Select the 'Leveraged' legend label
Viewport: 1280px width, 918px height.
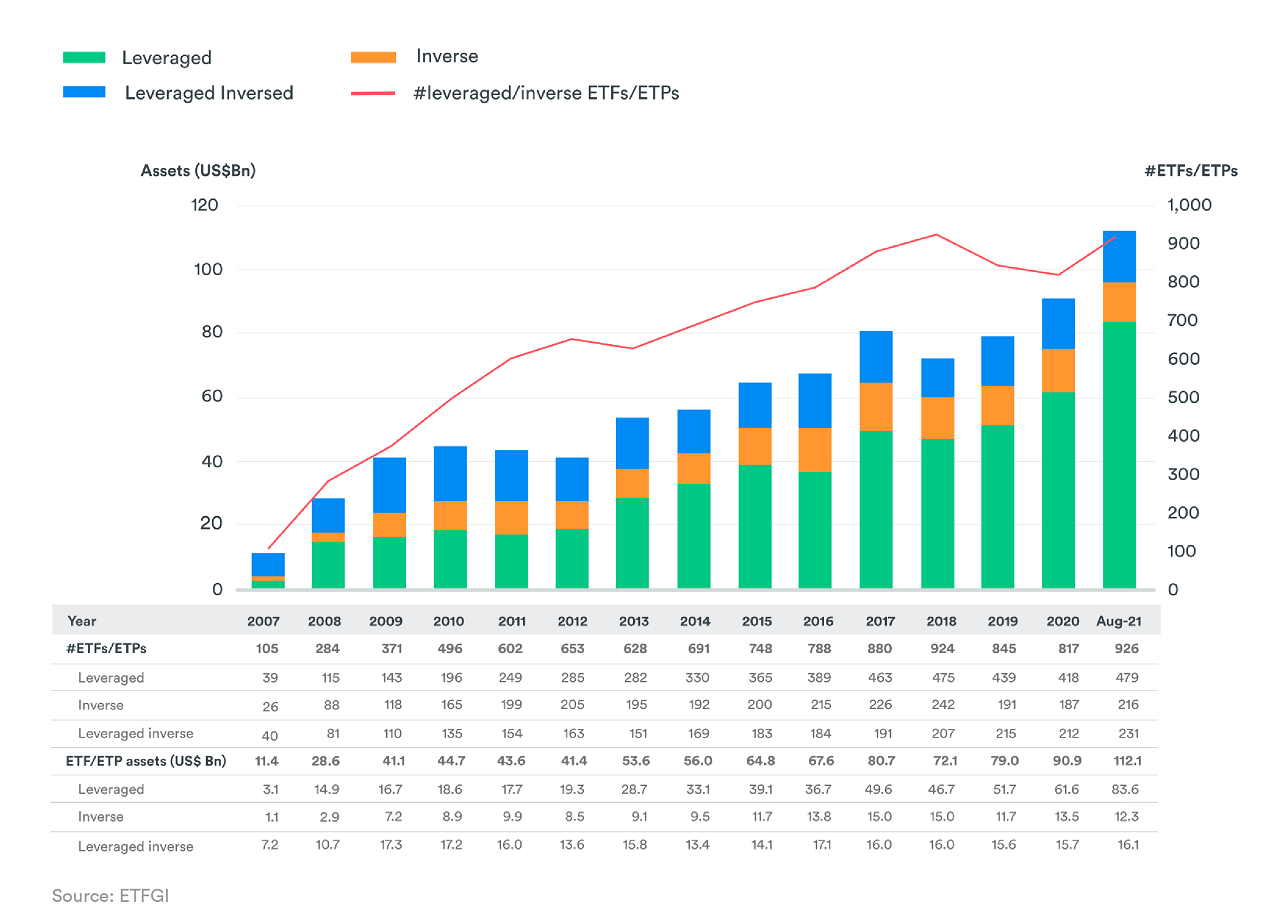coord(167,58)
